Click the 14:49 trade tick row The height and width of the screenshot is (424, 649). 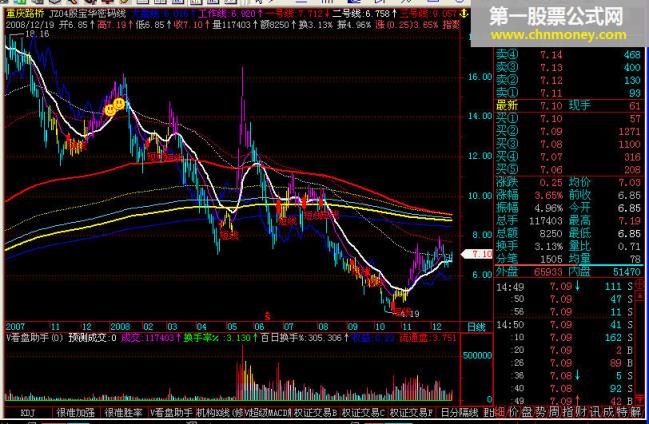pyautogui.click(x=565, y=286)
